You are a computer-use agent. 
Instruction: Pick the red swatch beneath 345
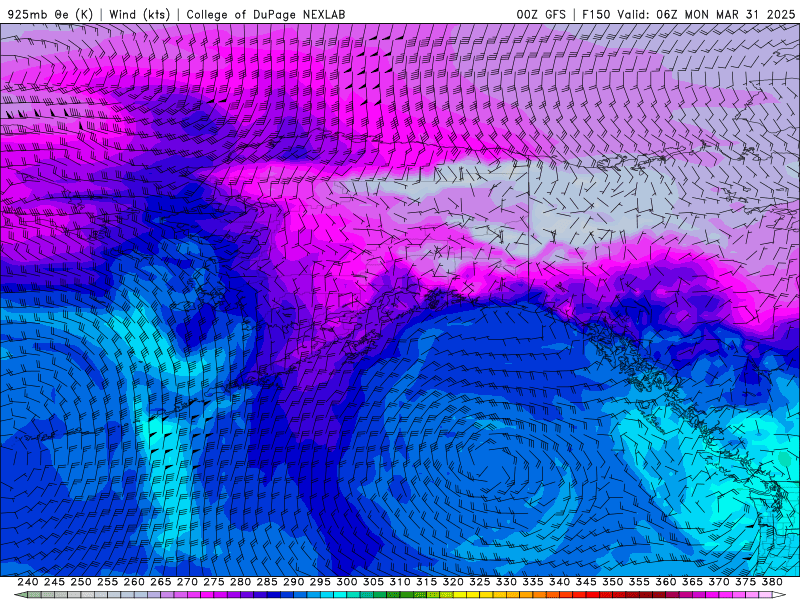(x=592, y=595)
